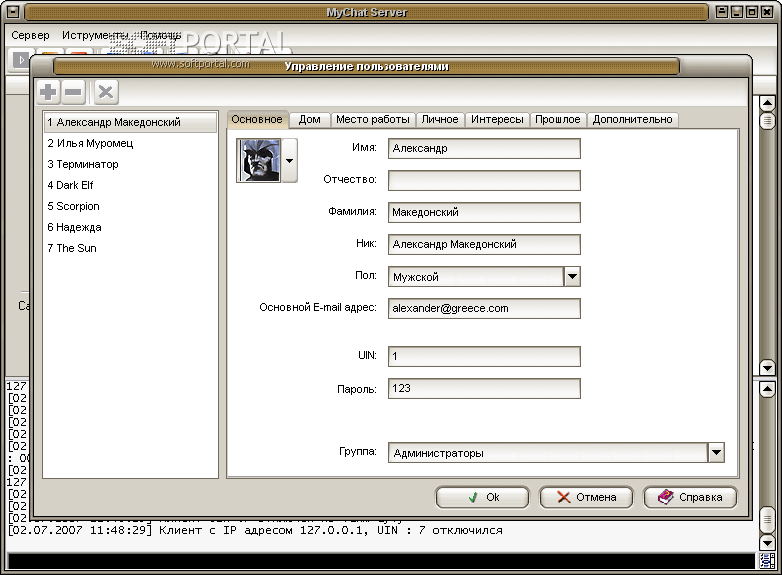Select user 4 Dark Elf
Viewport: 782px width, 575px height.
pyautogui.click(x=131, y=185)
